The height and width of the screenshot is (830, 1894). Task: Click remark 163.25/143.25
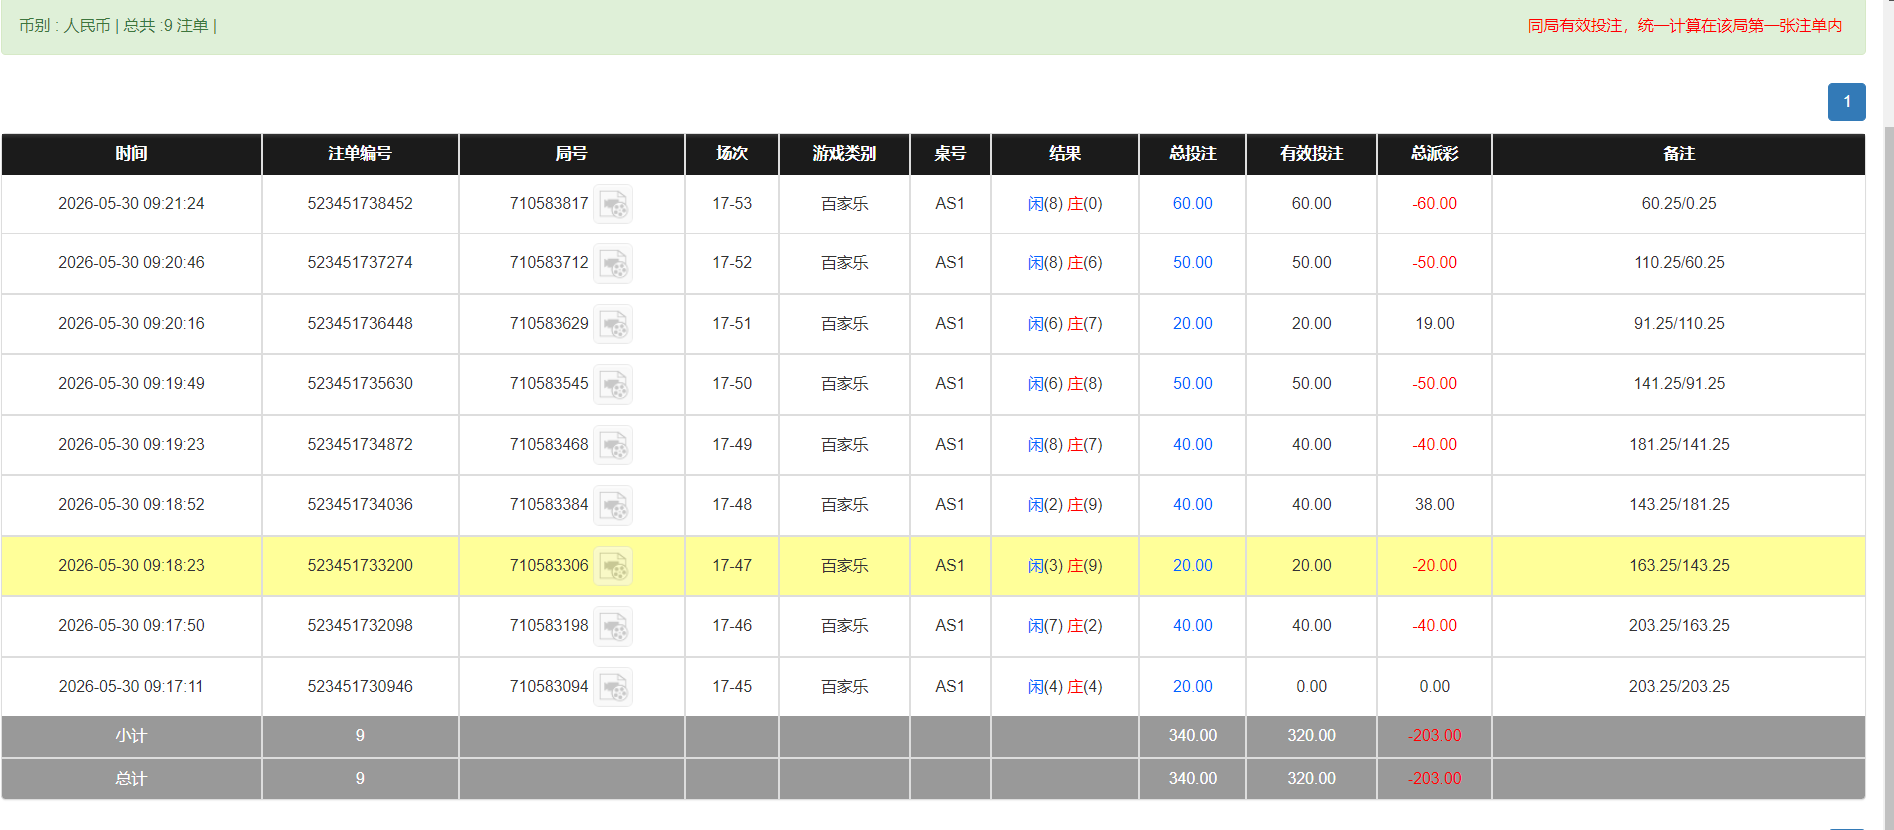(x=1679, y=566)
